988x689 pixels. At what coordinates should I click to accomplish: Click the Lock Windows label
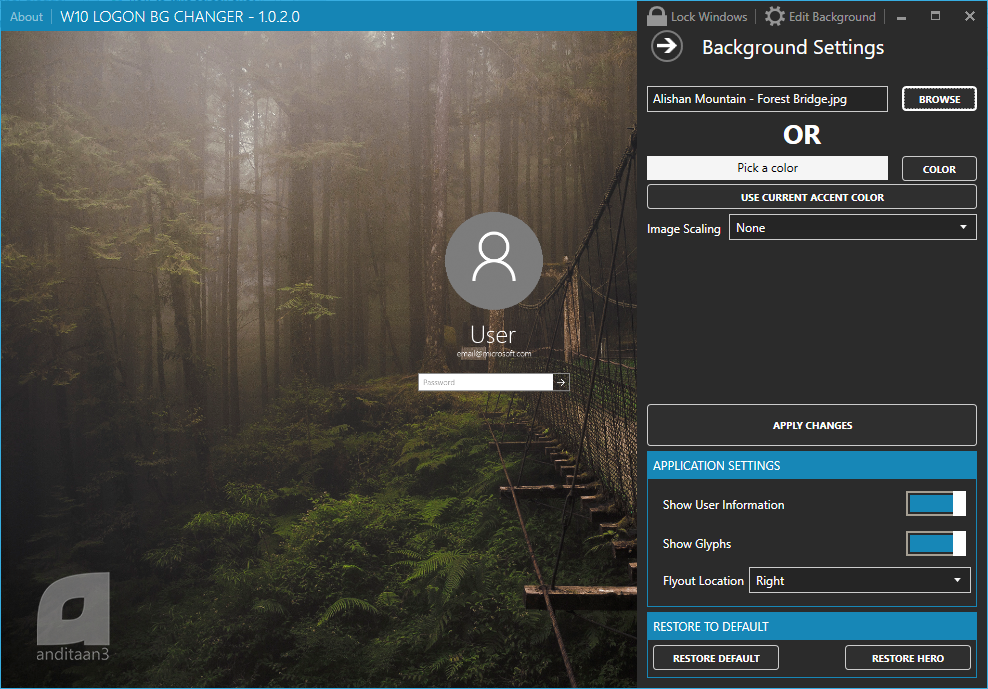click(x=709, y=17)
